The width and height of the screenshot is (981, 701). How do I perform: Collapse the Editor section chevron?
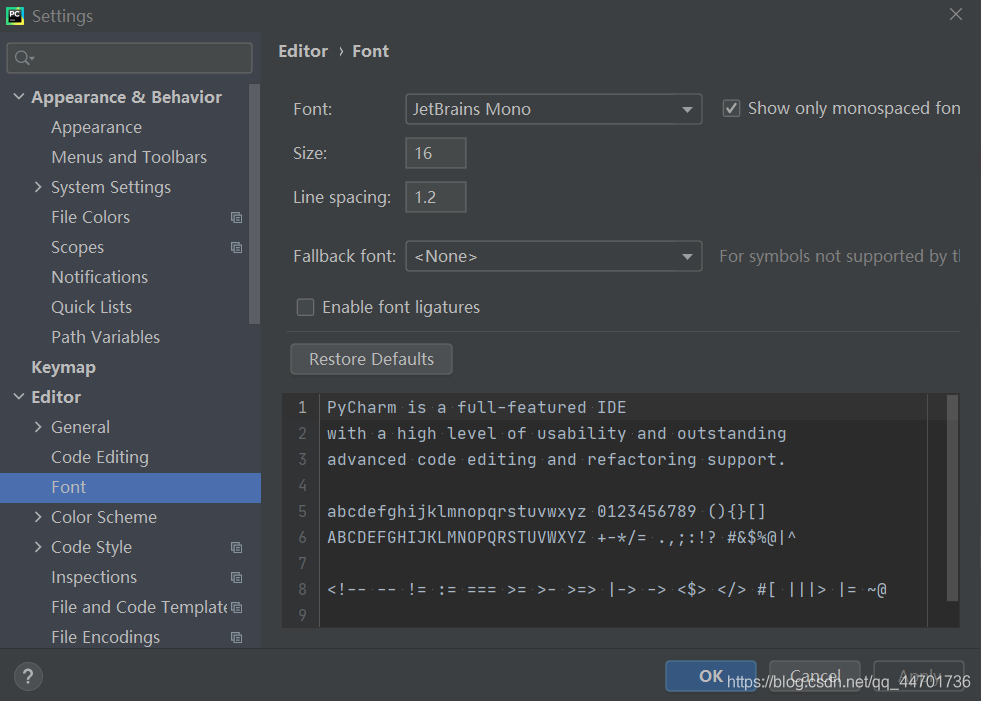[19, 397]
